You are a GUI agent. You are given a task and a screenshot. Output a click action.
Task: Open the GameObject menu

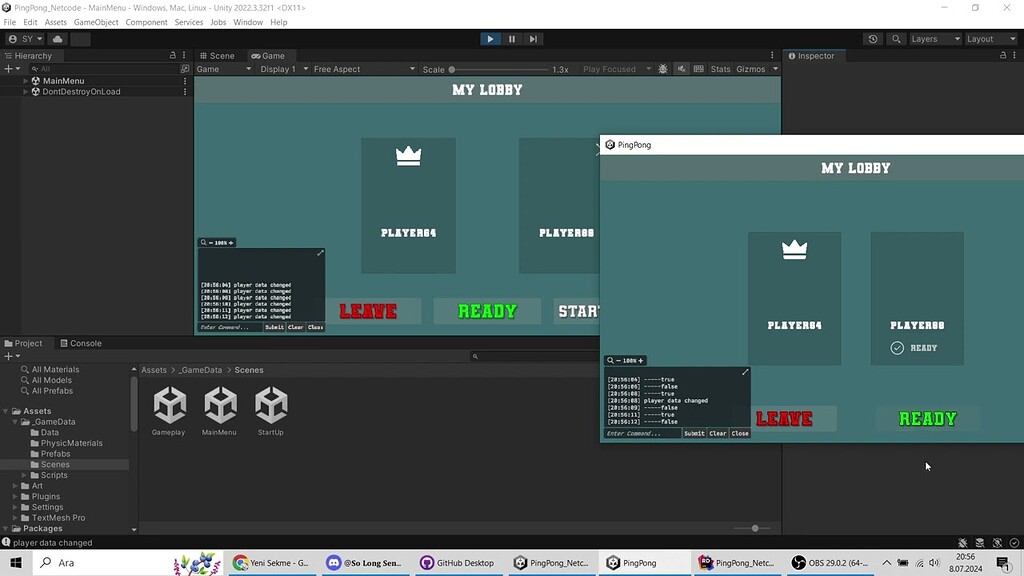click(96, 21)
